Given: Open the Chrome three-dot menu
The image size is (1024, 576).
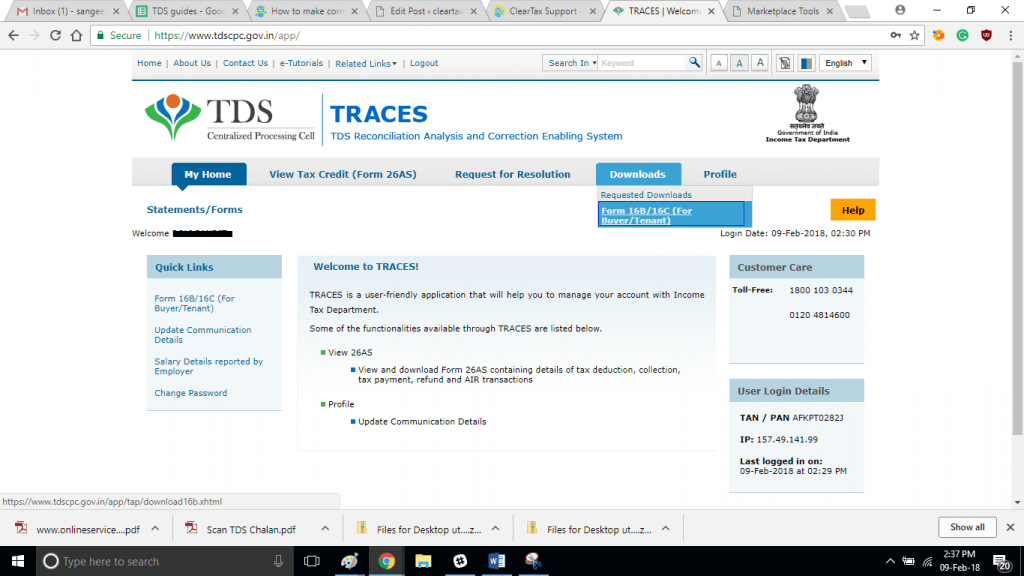Looking at the screenshot, I should tap(1010, 35).
